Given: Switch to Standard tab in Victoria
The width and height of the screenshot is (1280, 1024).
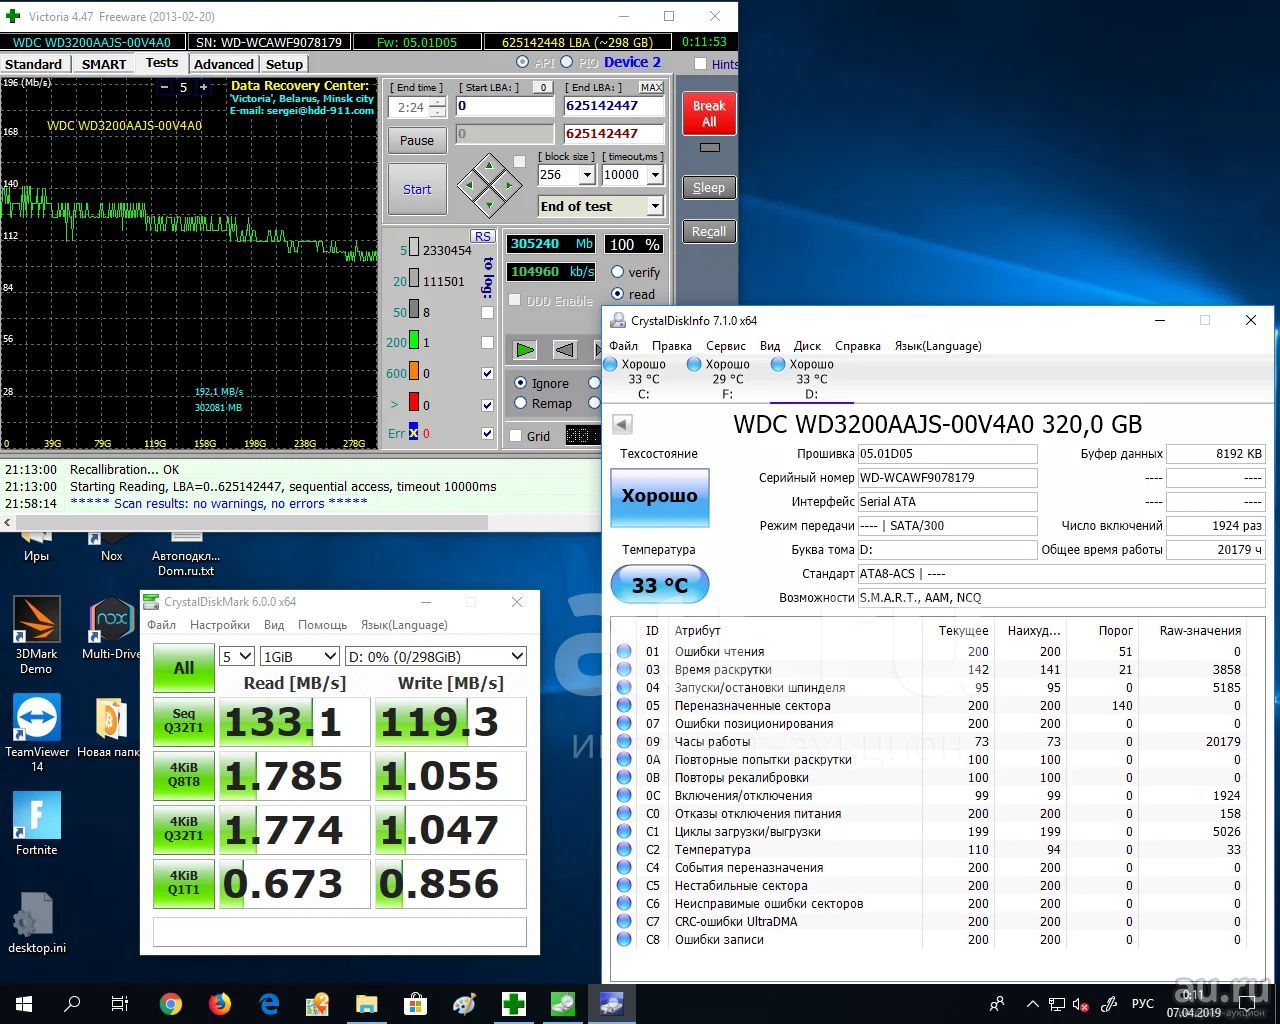Looking at the screenshot, I should point(33,64).
